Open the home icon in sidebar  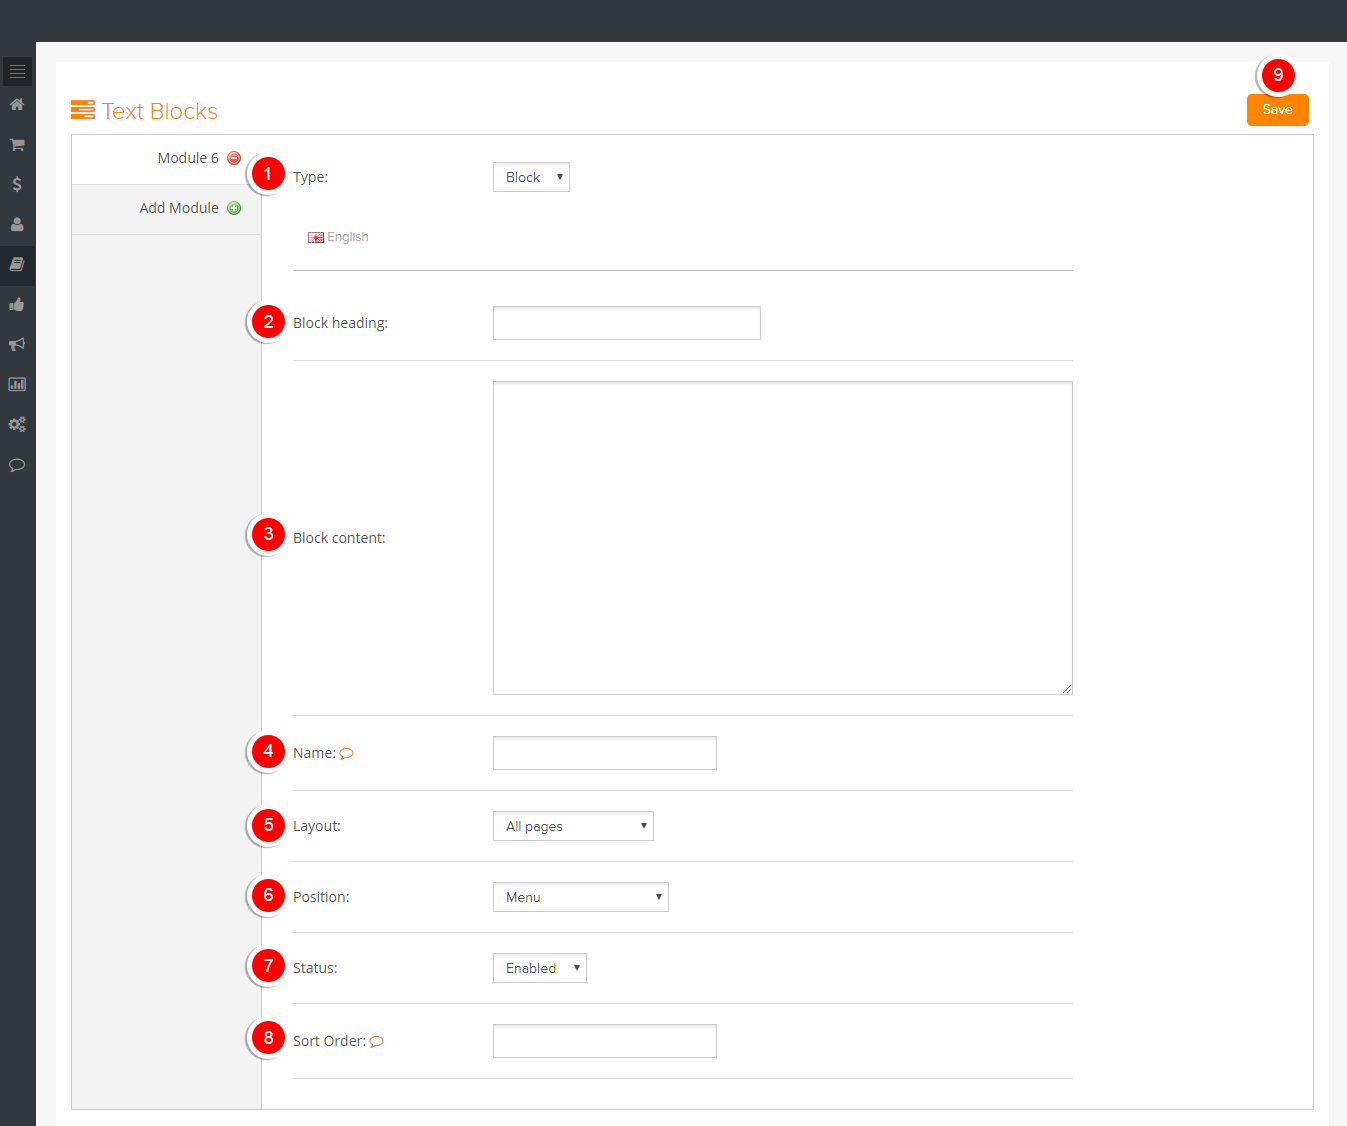(17, 104)
